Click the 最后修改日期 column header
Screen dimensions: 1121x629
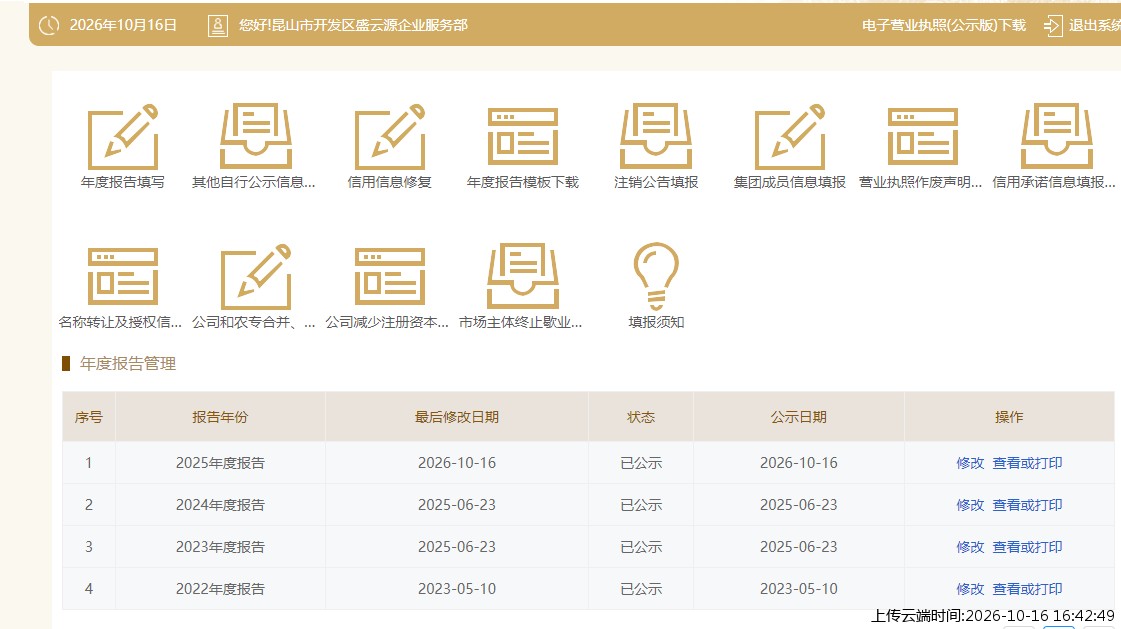(457, 417)
